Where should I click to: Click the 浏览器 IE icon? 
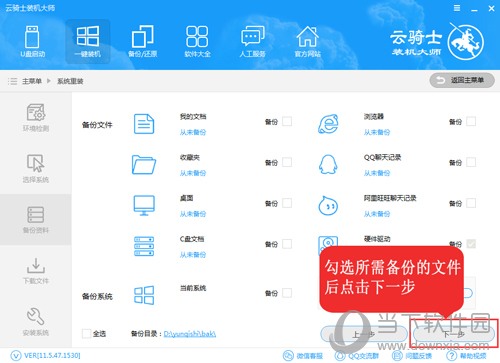(328, 124)
